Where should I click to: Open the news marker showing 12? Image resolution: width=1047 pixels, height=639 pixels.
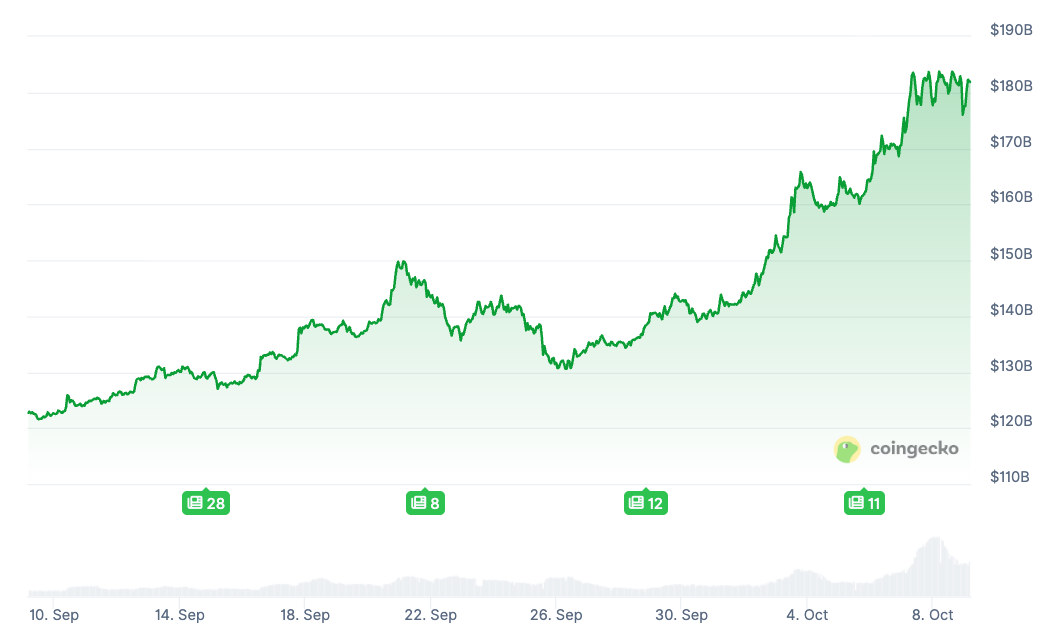645,503
